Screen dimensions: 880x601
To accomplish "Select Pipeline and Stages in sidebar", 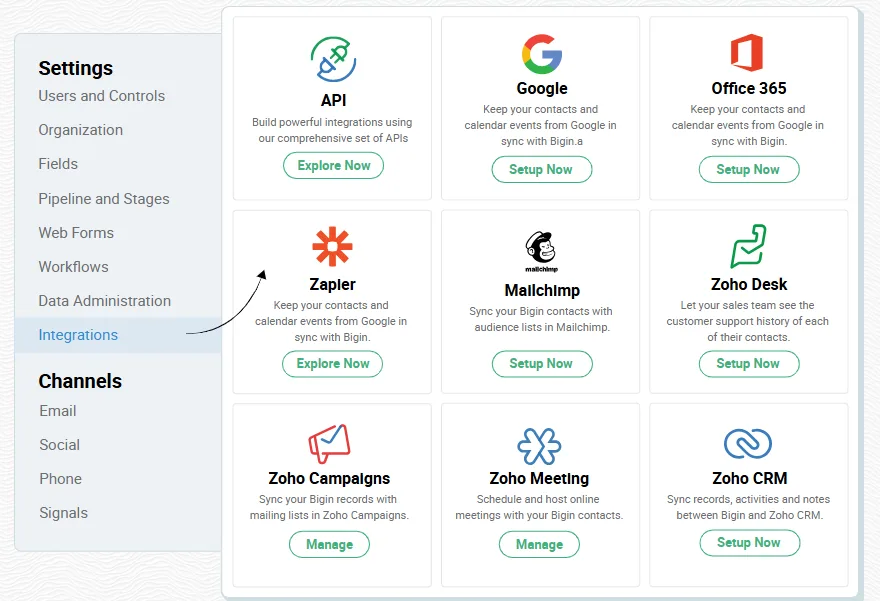I will tap(104, 199).
